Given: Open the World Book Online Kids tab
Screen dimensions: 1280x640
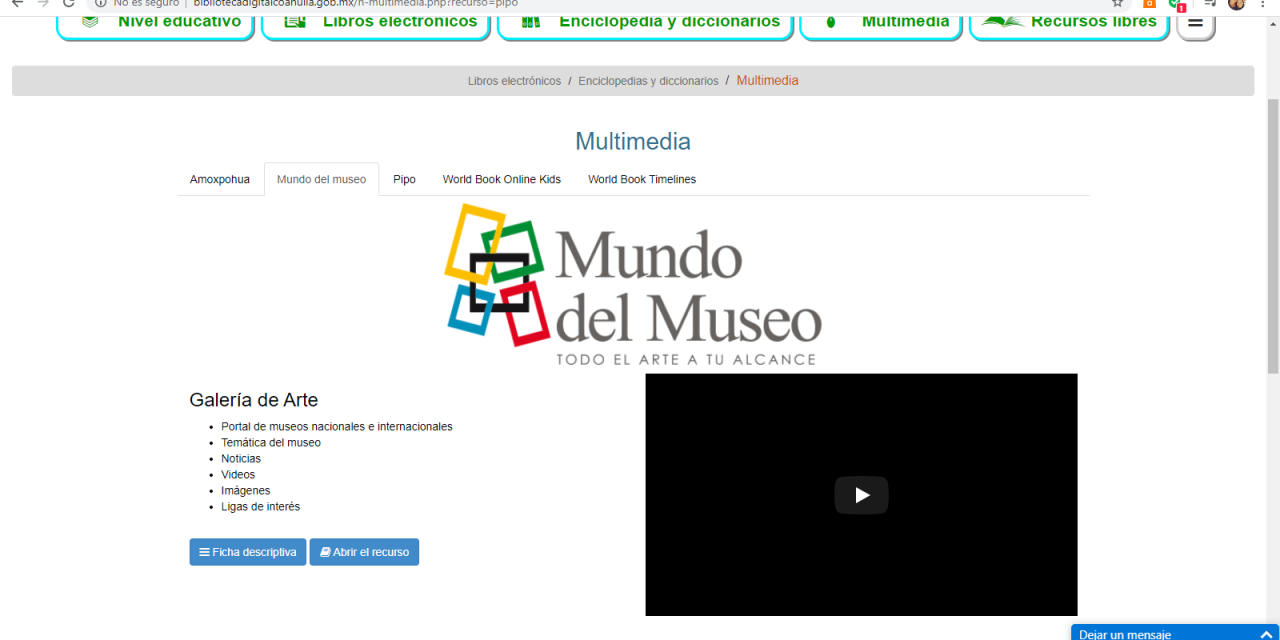Looking at the screenshot, I should coord(502,180).
